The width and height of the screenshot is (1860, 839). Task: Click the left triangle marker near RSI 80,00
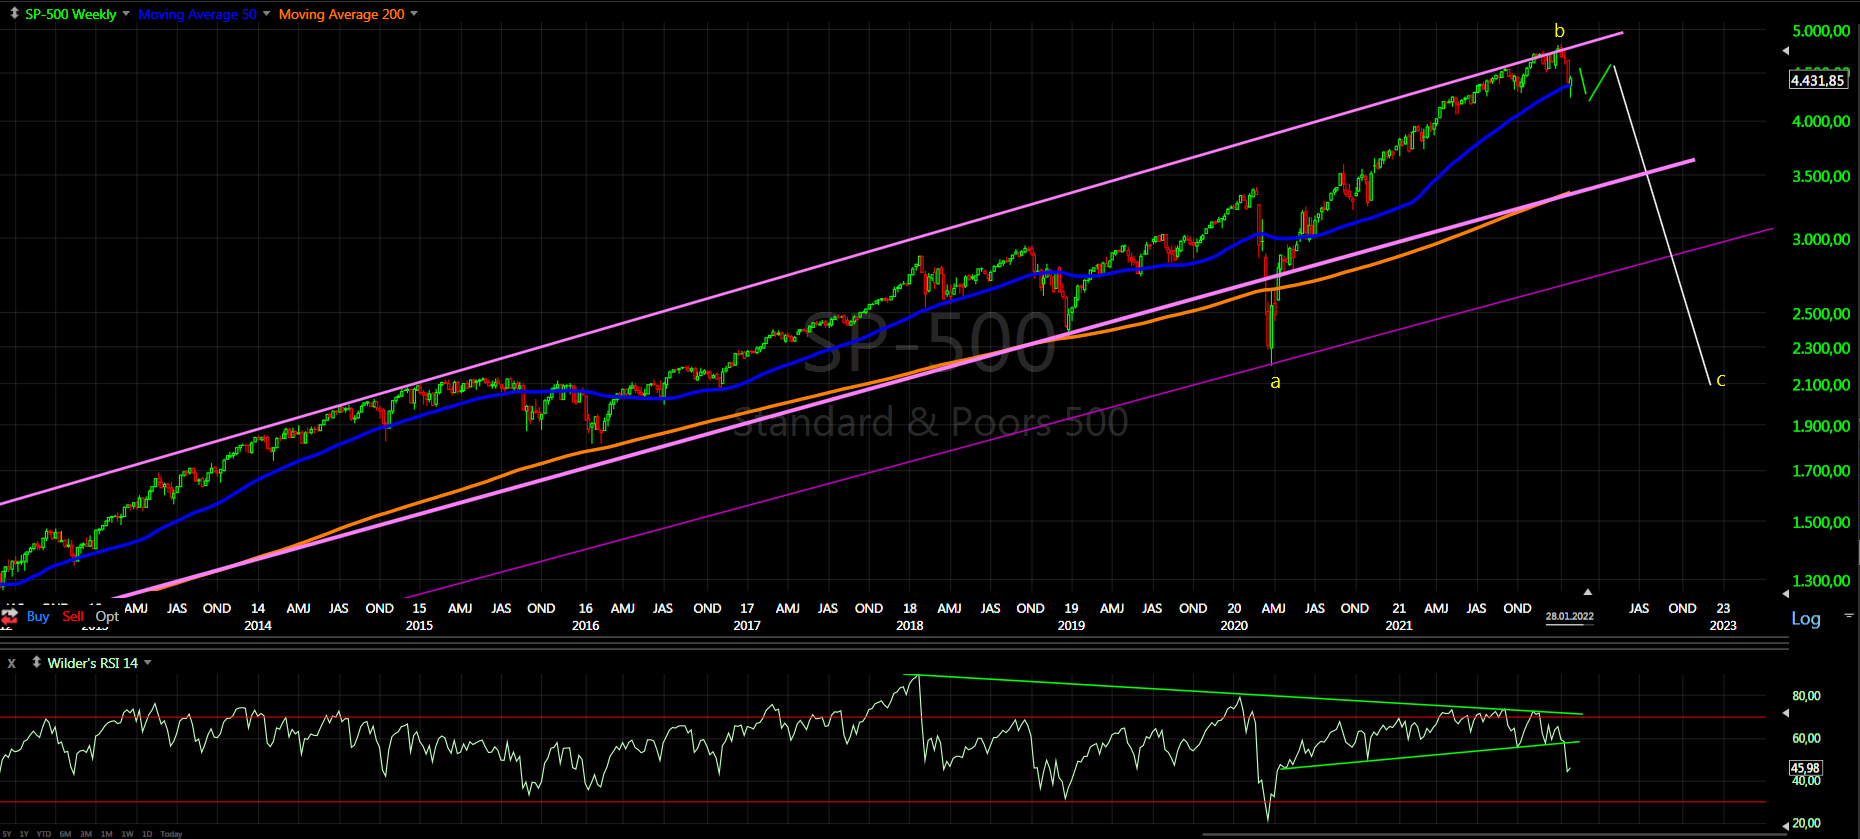1786,713
